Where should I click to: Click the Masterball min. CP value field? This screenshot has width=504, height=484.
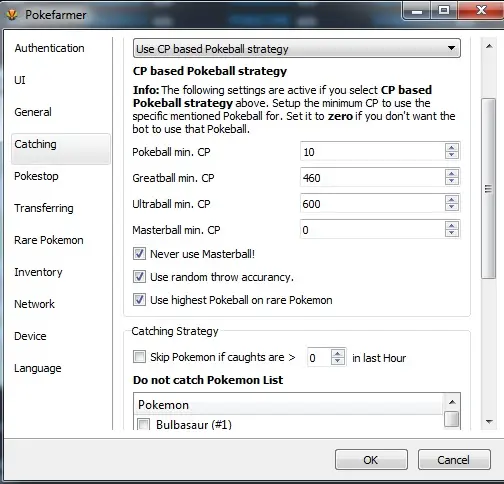[x=372, y=230]
